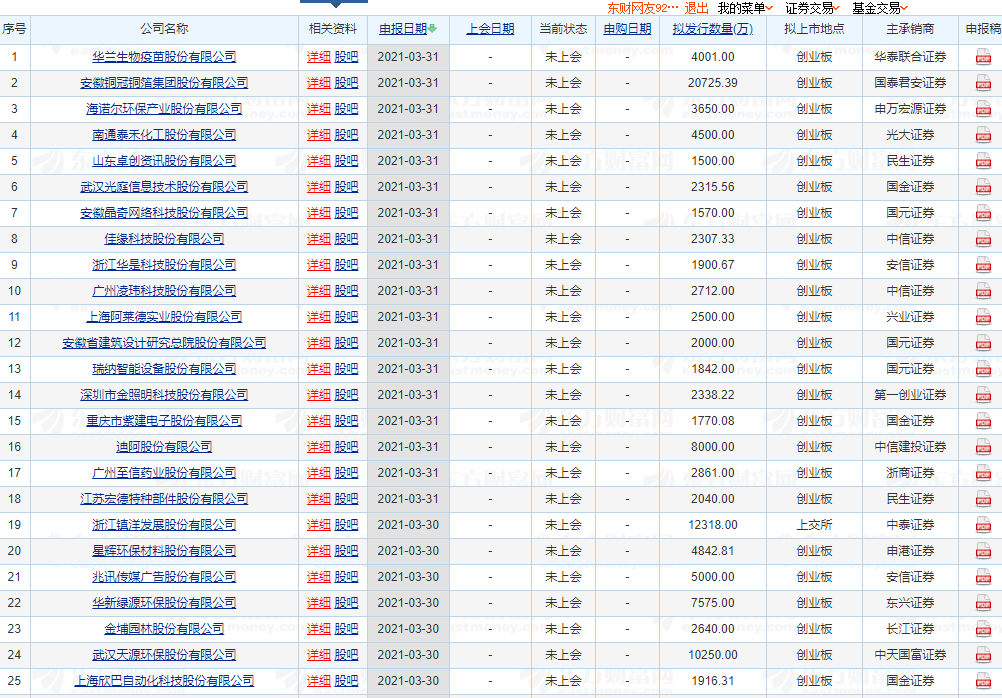Click the 退出 logout link
This screenshot has height=698, width=1002.
click(x=697, y=8)
